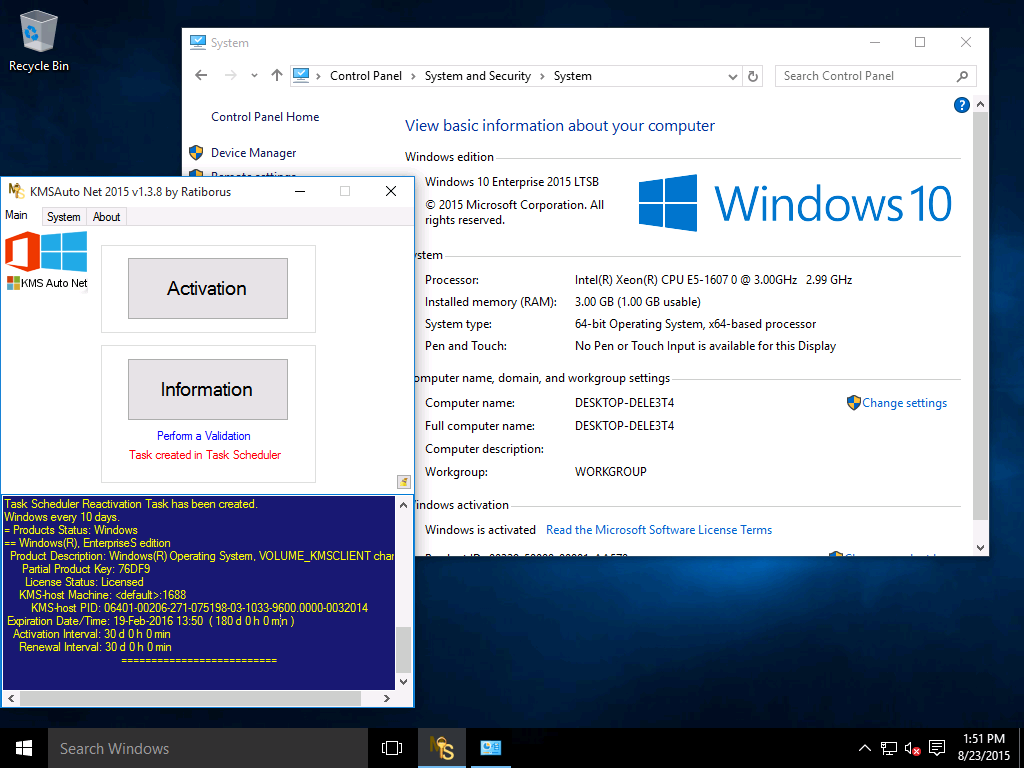
Task: Show hidden tray icons chevron
Action: (864, 748)
